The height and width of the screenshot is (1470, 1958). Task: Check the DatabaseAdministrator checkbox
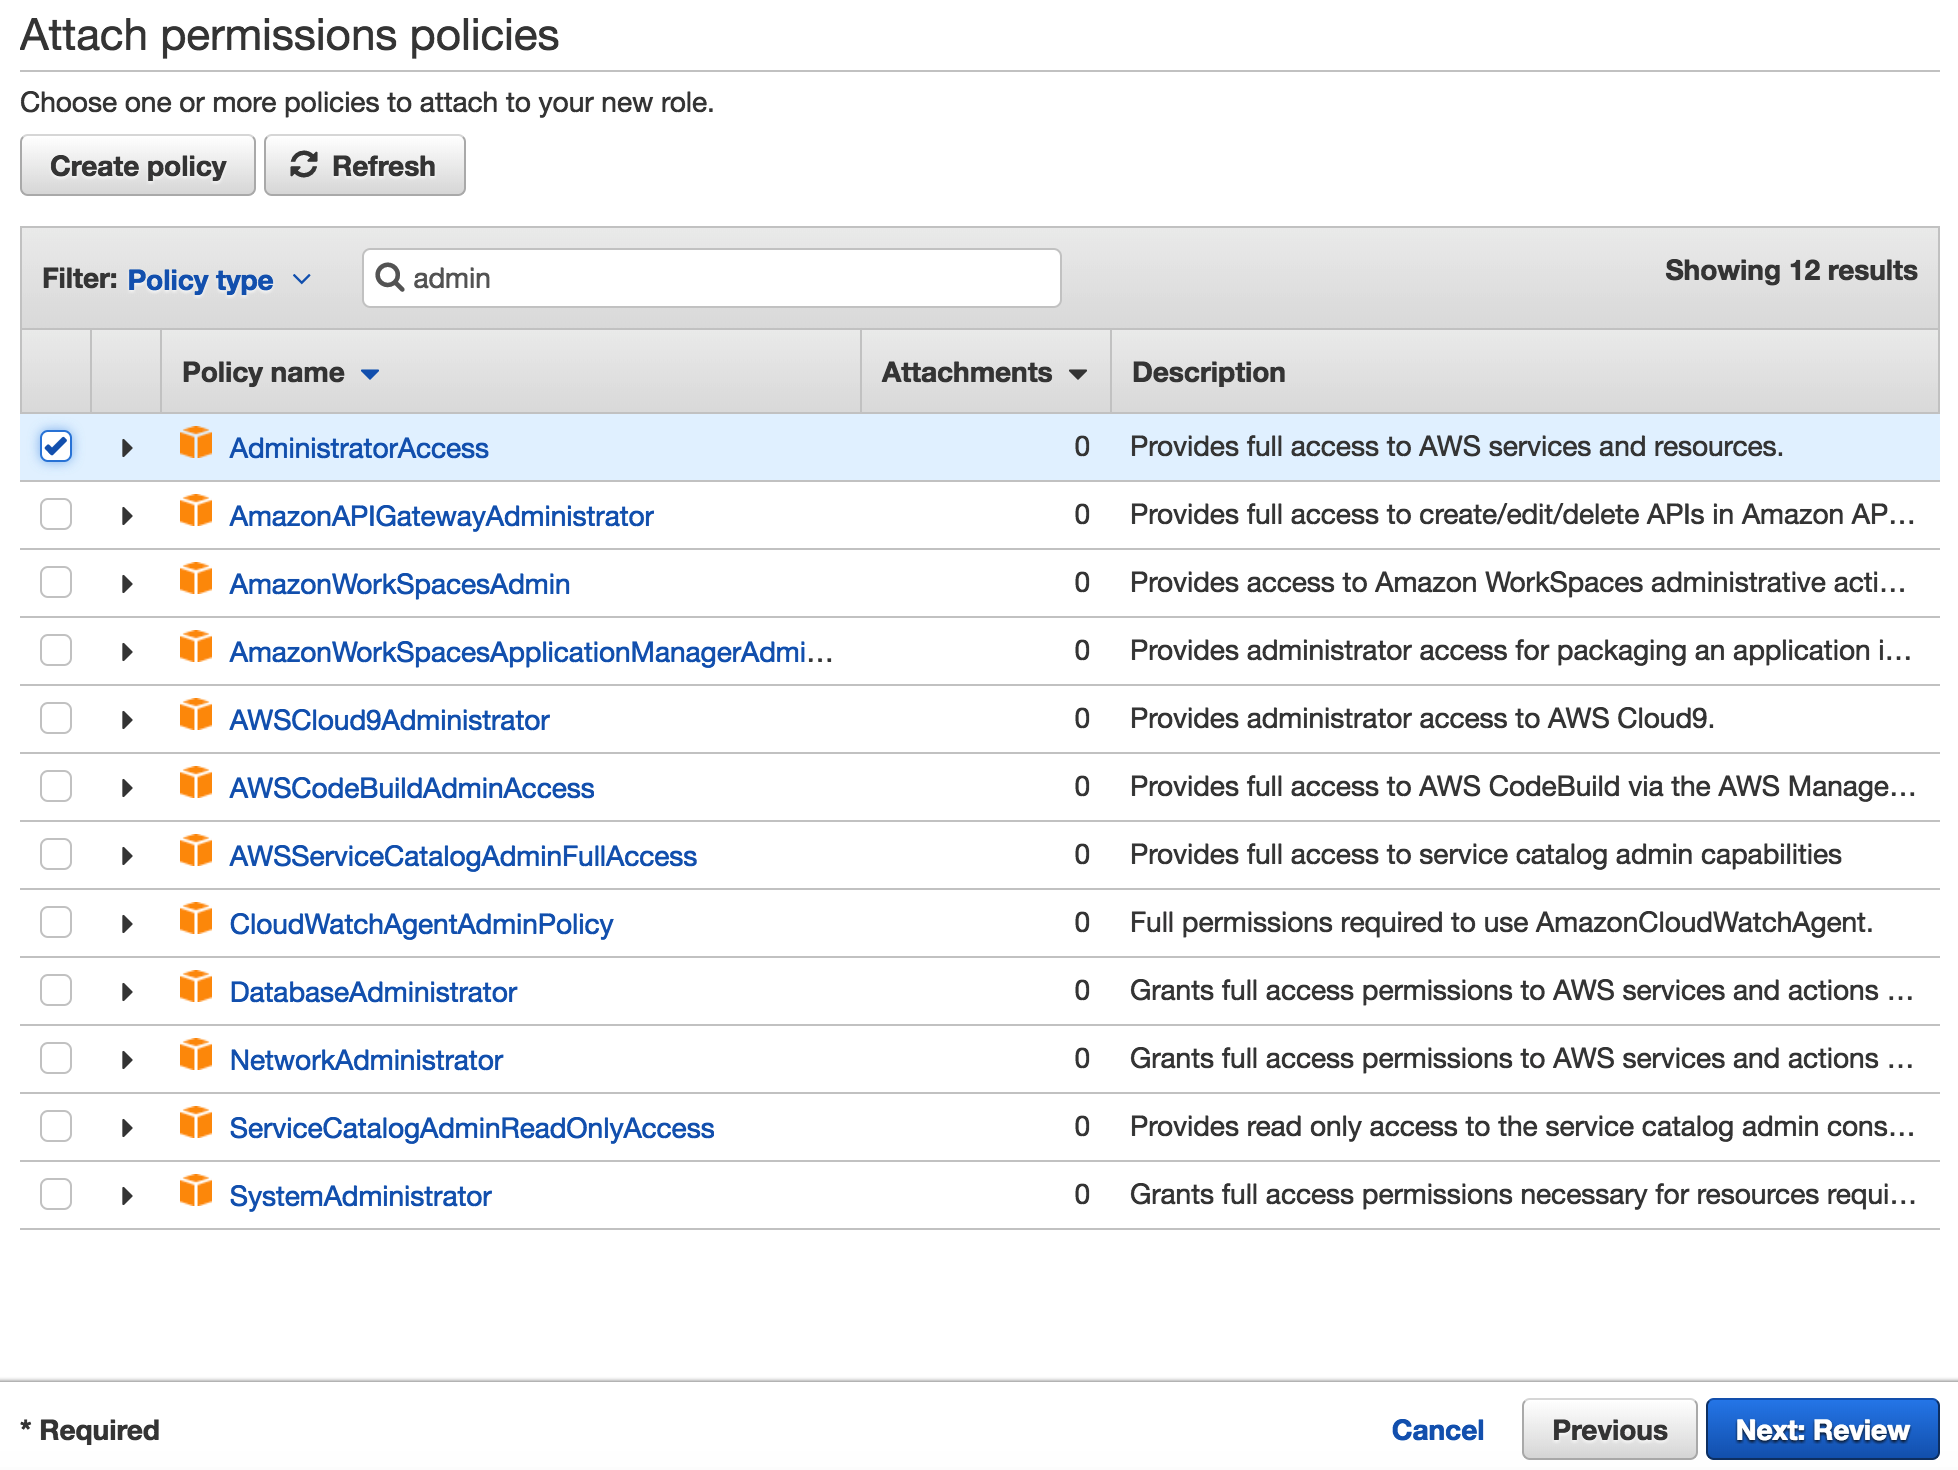(56, 990)
